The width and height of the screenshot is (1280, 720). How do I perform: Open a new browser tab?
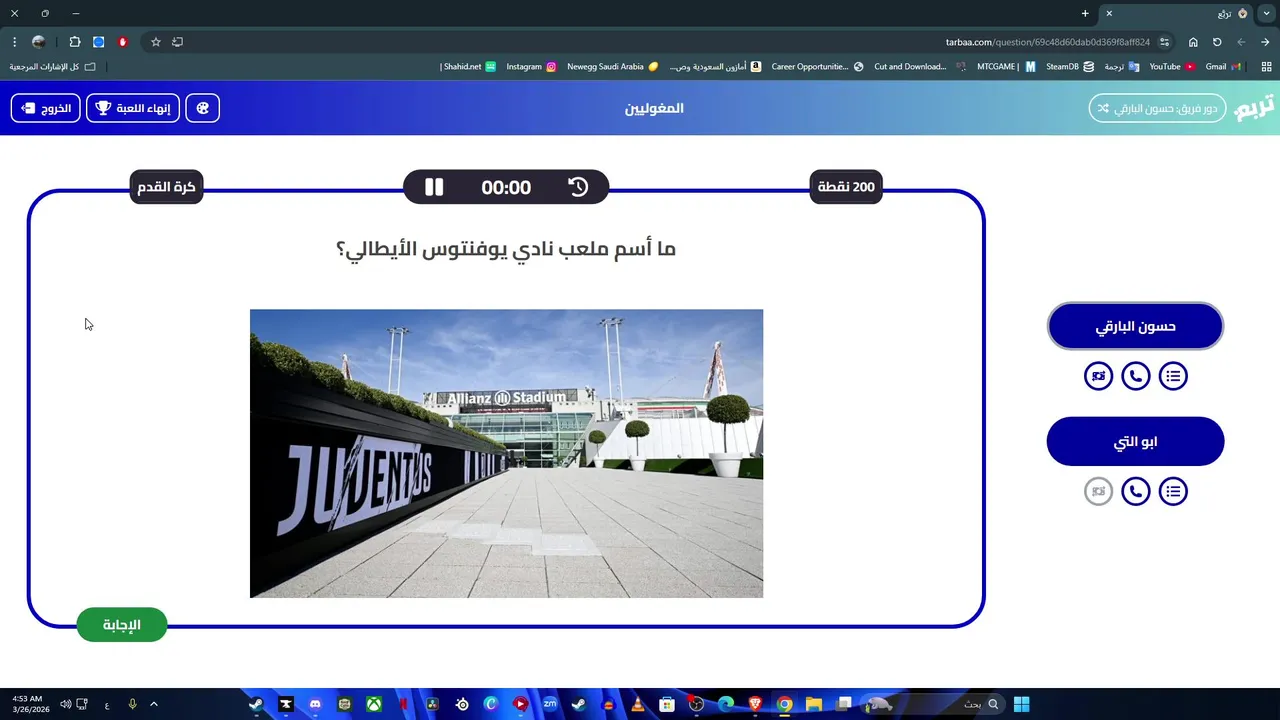coord(1085,13)
